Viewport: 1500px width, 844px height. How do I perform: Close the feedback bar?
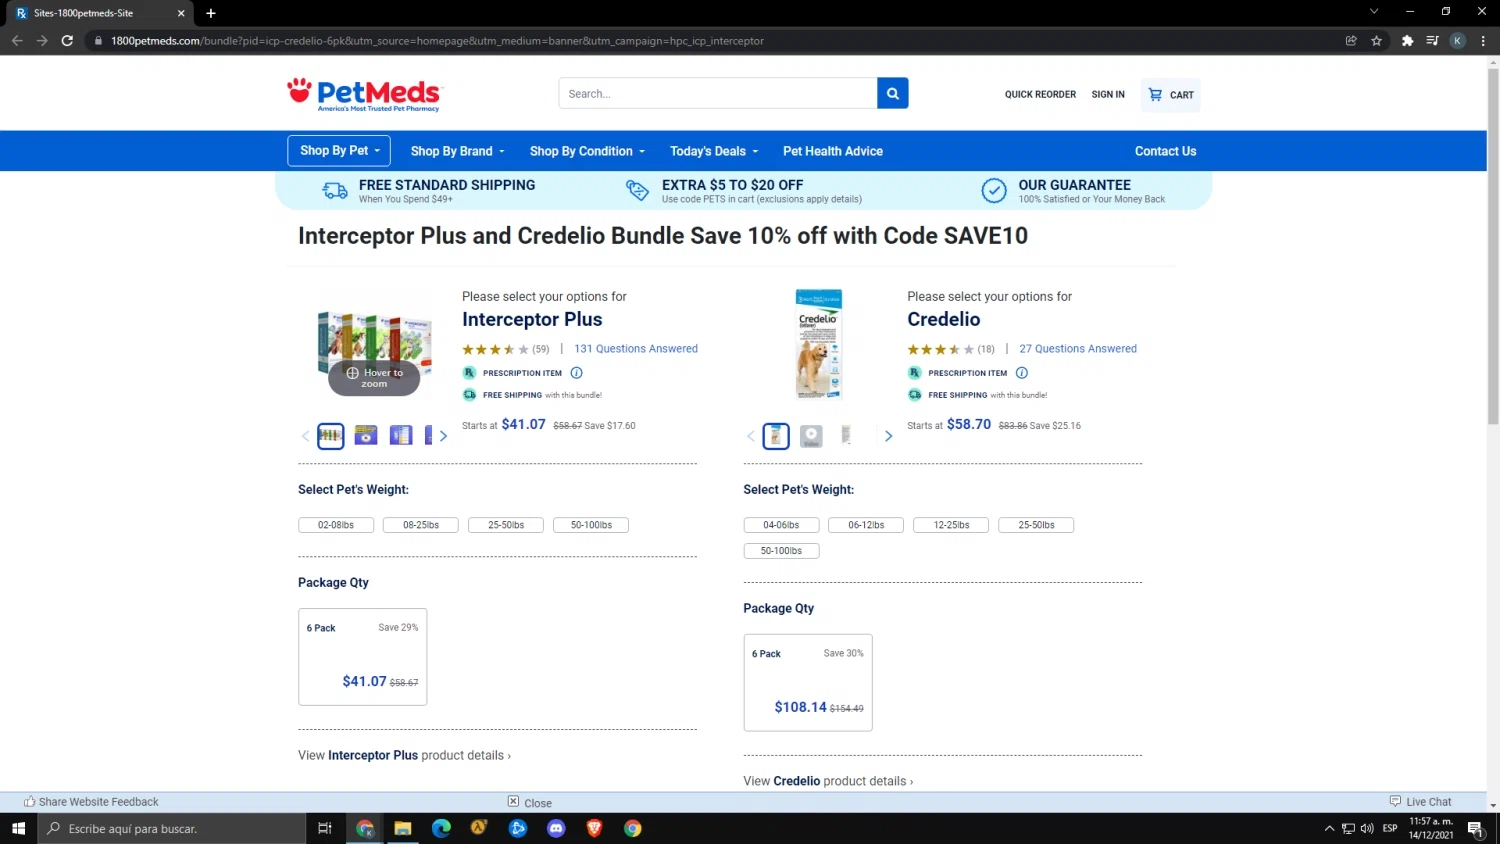coord(529,802)
